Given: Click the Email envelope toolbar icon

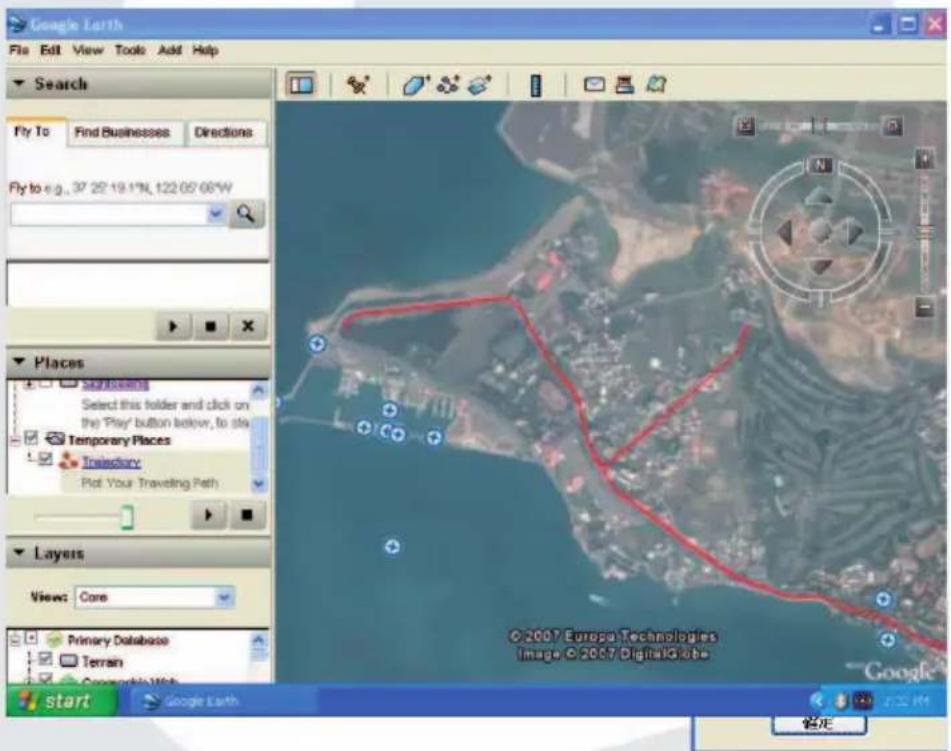Looking at the screenshot, I should click(x=594, y=84).
